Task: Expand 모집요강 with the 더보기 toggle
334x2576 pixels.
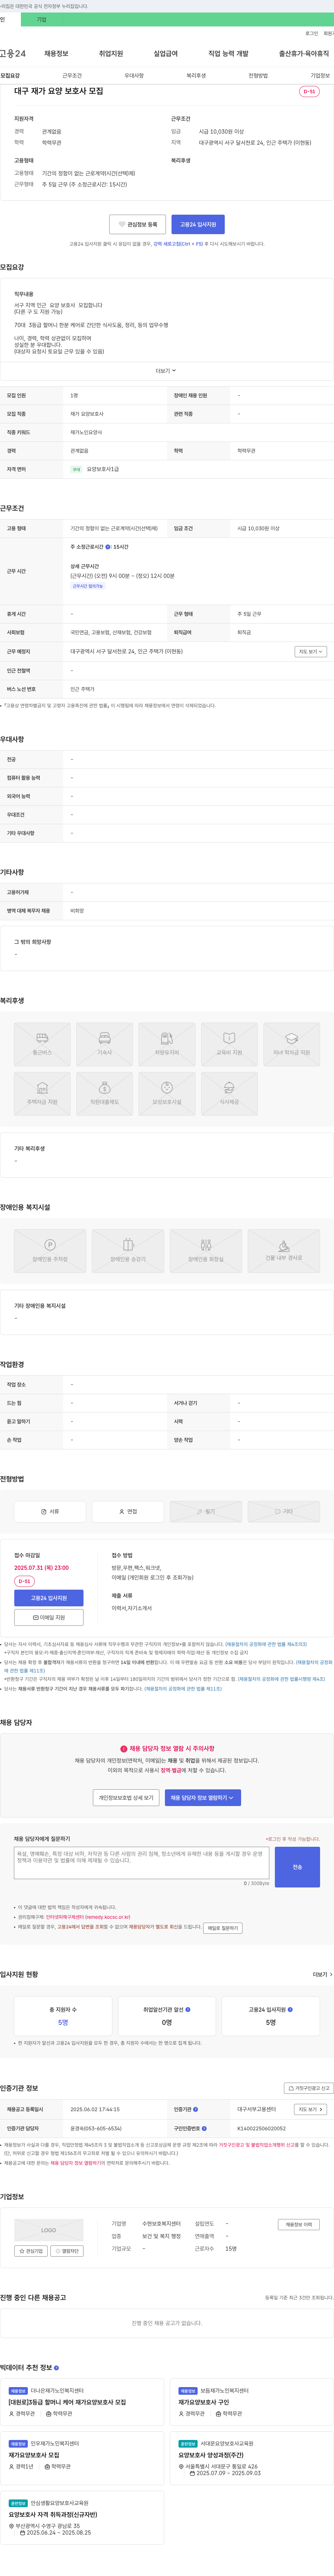Action: pos(166,371)
